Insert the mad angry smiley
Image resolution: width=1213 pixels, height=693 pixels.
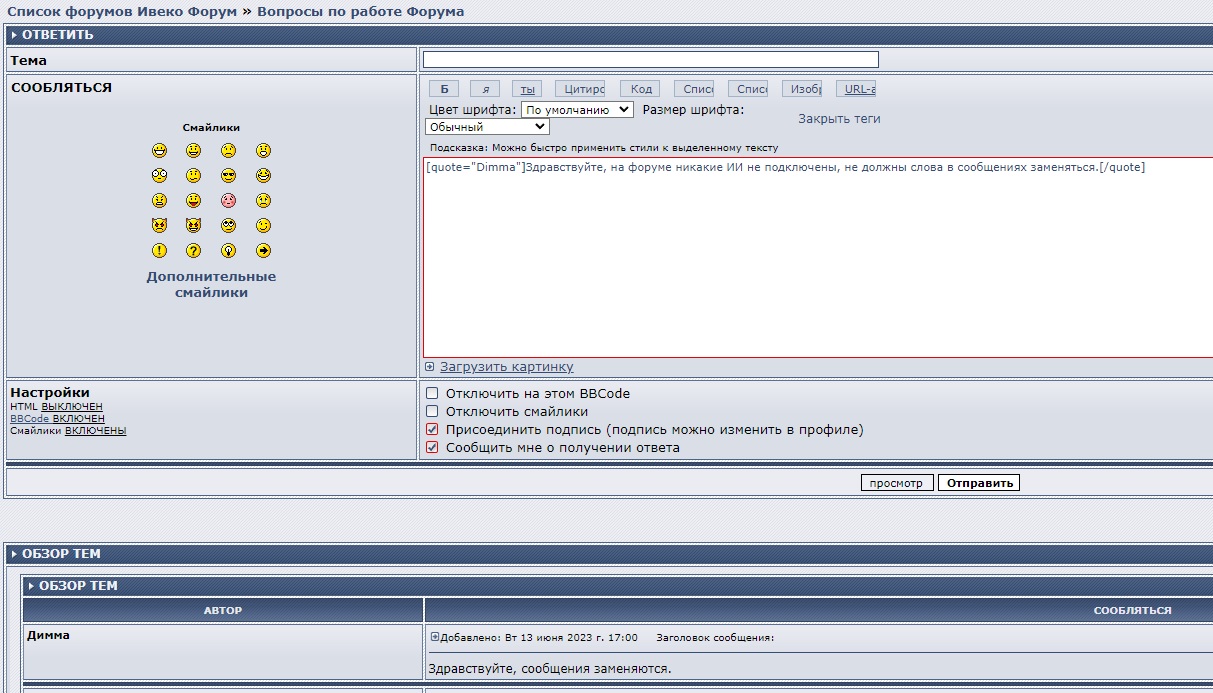point(159,201)
